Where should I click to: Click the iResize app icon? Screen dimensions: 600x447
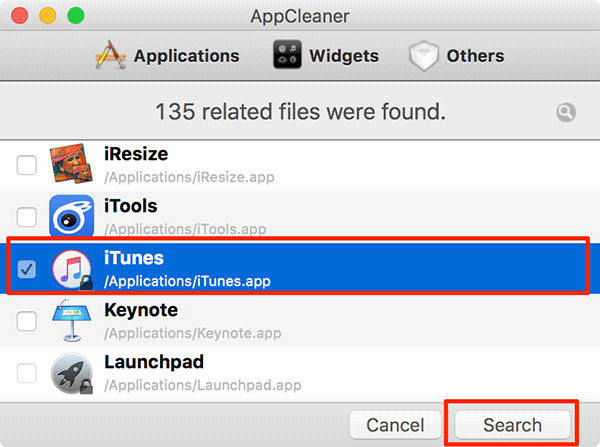(x=72, y=163)
